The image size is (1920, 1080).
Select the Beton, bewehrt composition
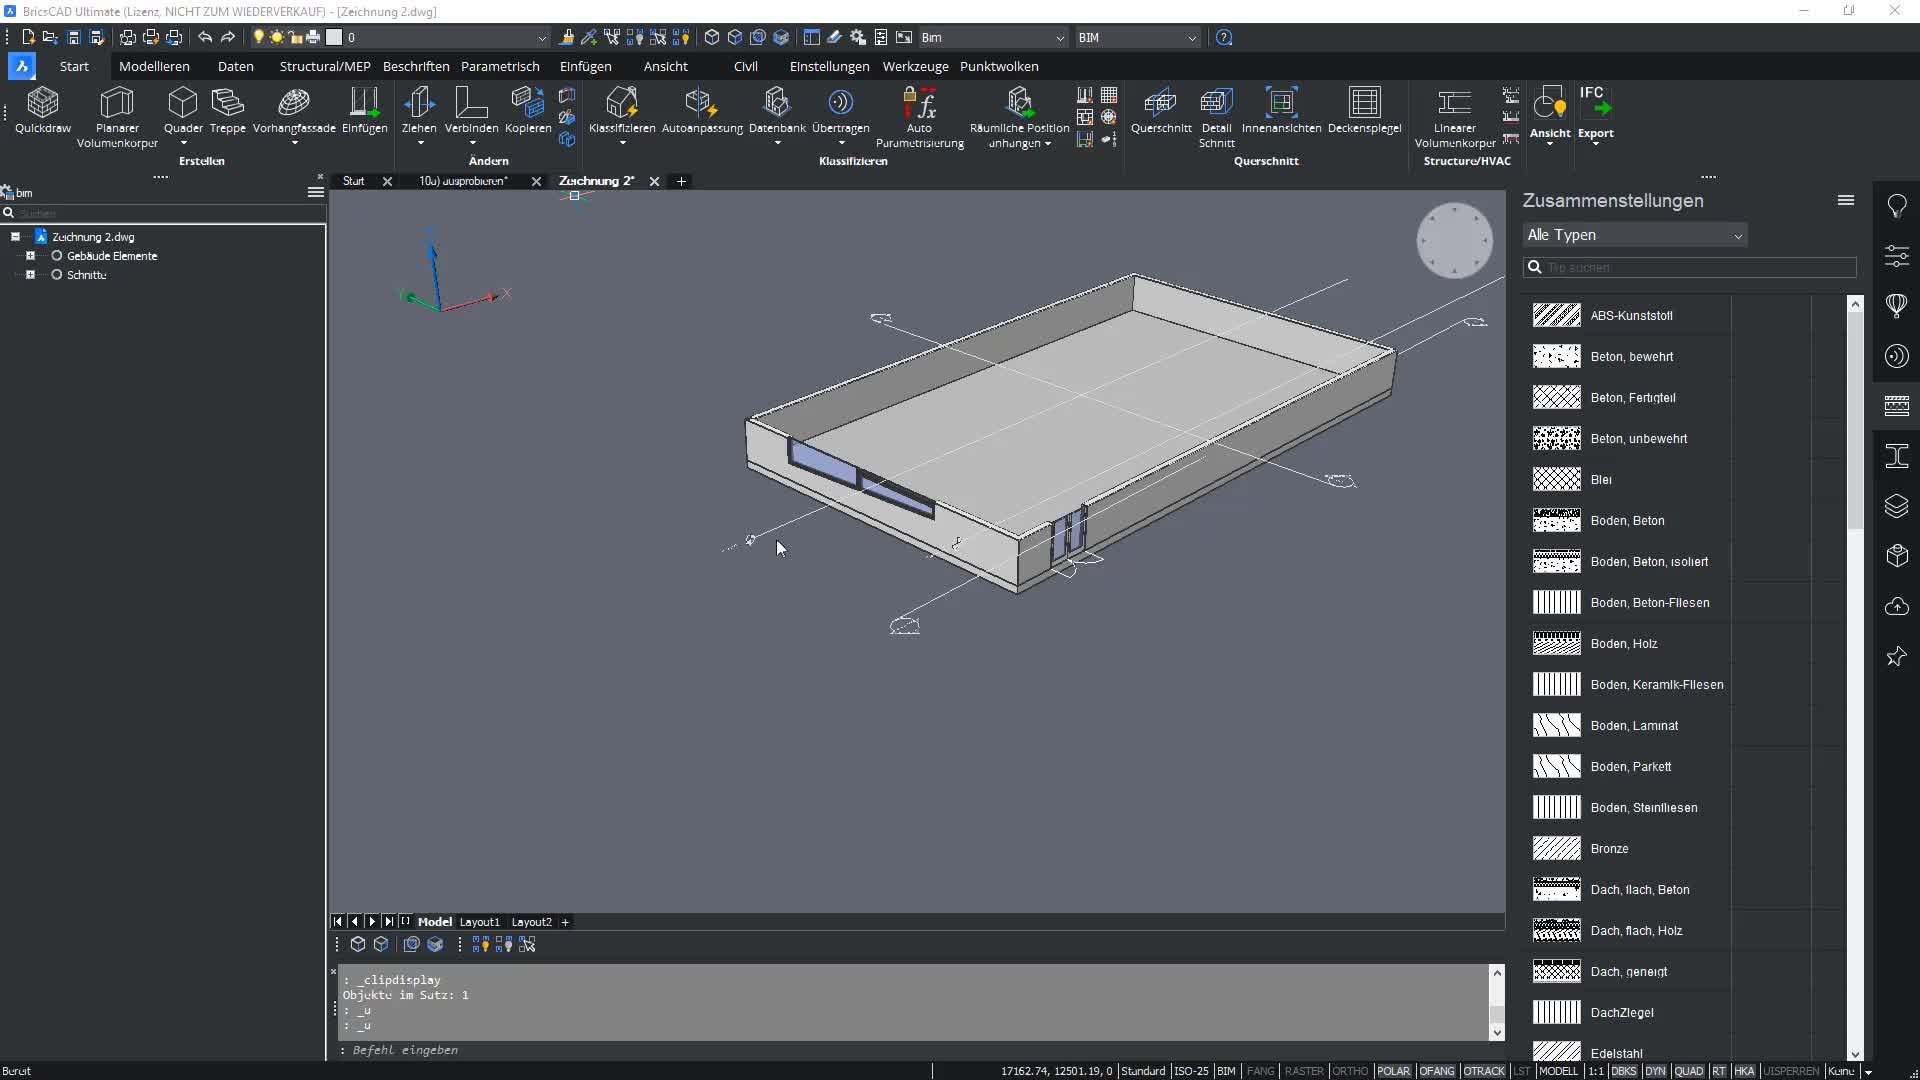coord(1632,357)
